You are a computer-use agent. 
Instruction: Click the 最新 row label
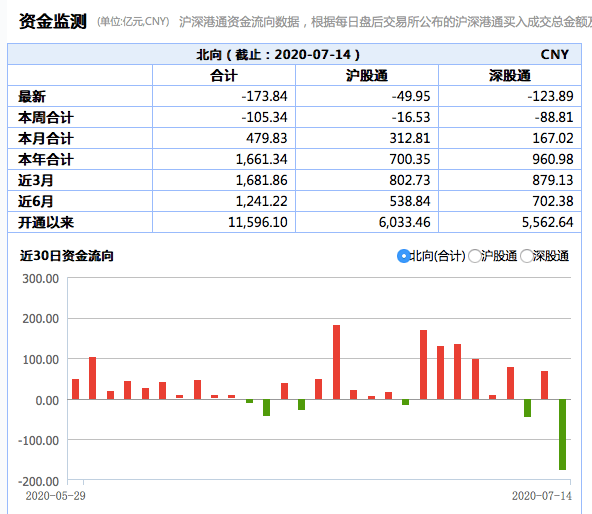coord(32,97)
